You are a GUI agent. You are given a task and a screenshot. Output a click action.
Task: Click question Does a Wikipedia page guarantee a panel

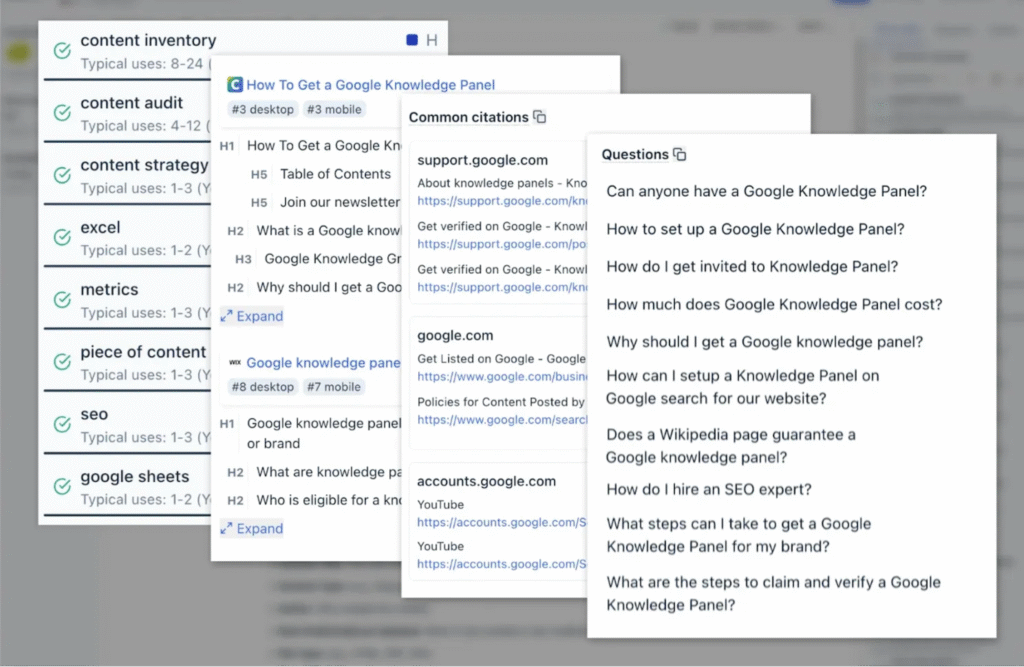click(x=731, y=446)
